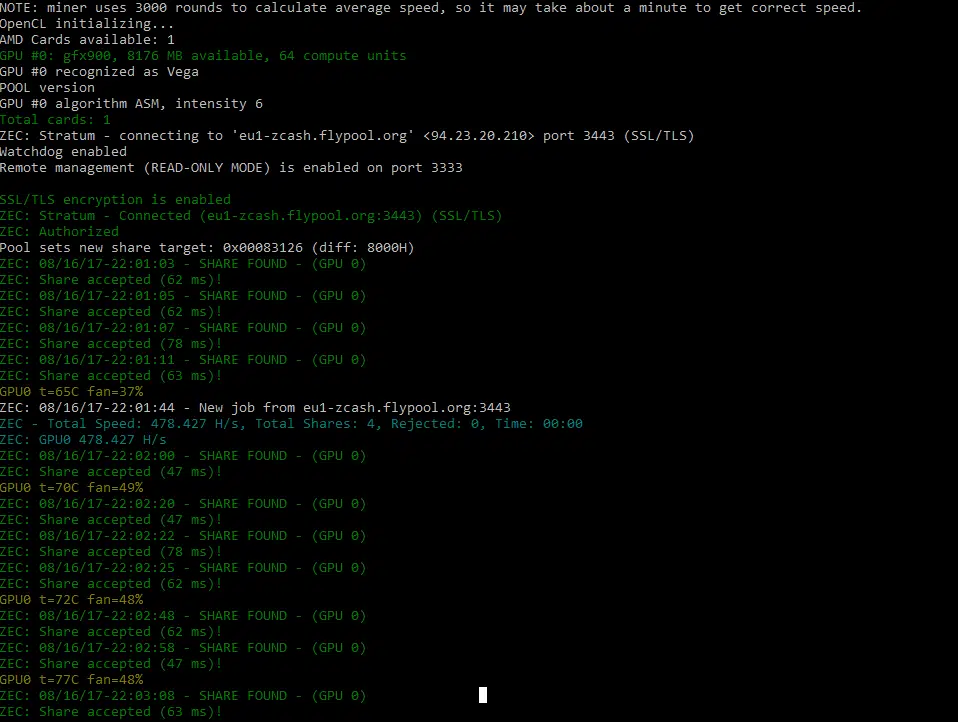The height and width of the screenshot is (722, 958).
Task: Click 'GPU #0 algorithm ASM, intensity 6' line
Action: click(131, 104)
